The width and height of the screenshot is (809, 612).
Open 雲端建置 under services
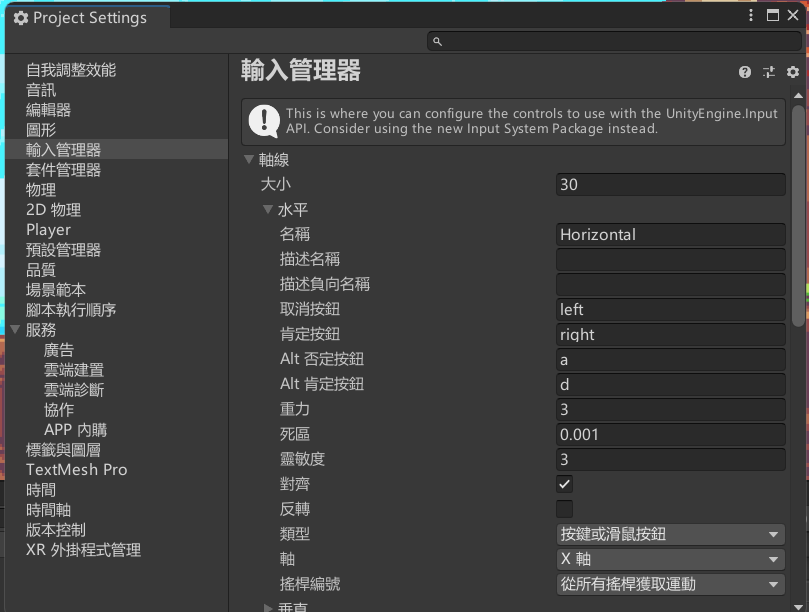click(74, 369)
